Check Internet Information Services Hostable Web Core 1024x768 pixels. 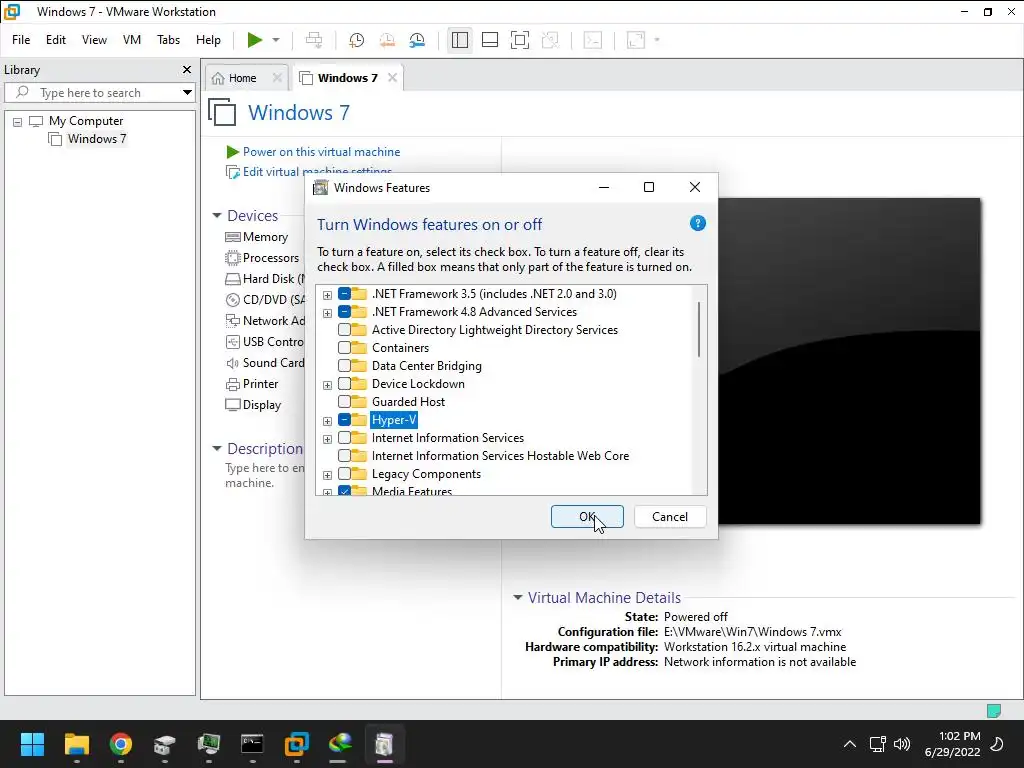coord(344,456)
